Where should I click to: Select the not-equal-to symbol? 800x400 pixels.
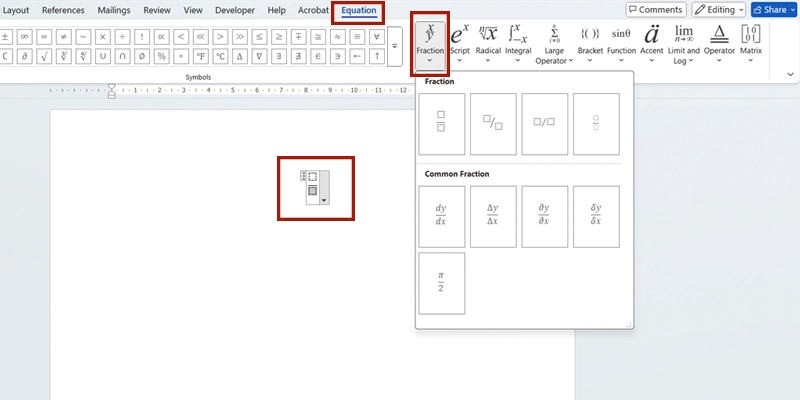pos(63,37)
